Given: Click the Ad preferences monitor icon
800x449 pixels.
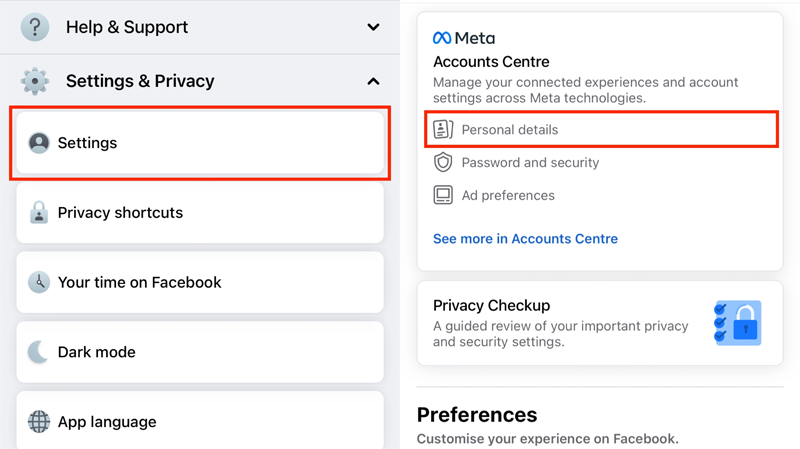Looking at the screenshot, I should click(443, 195).
